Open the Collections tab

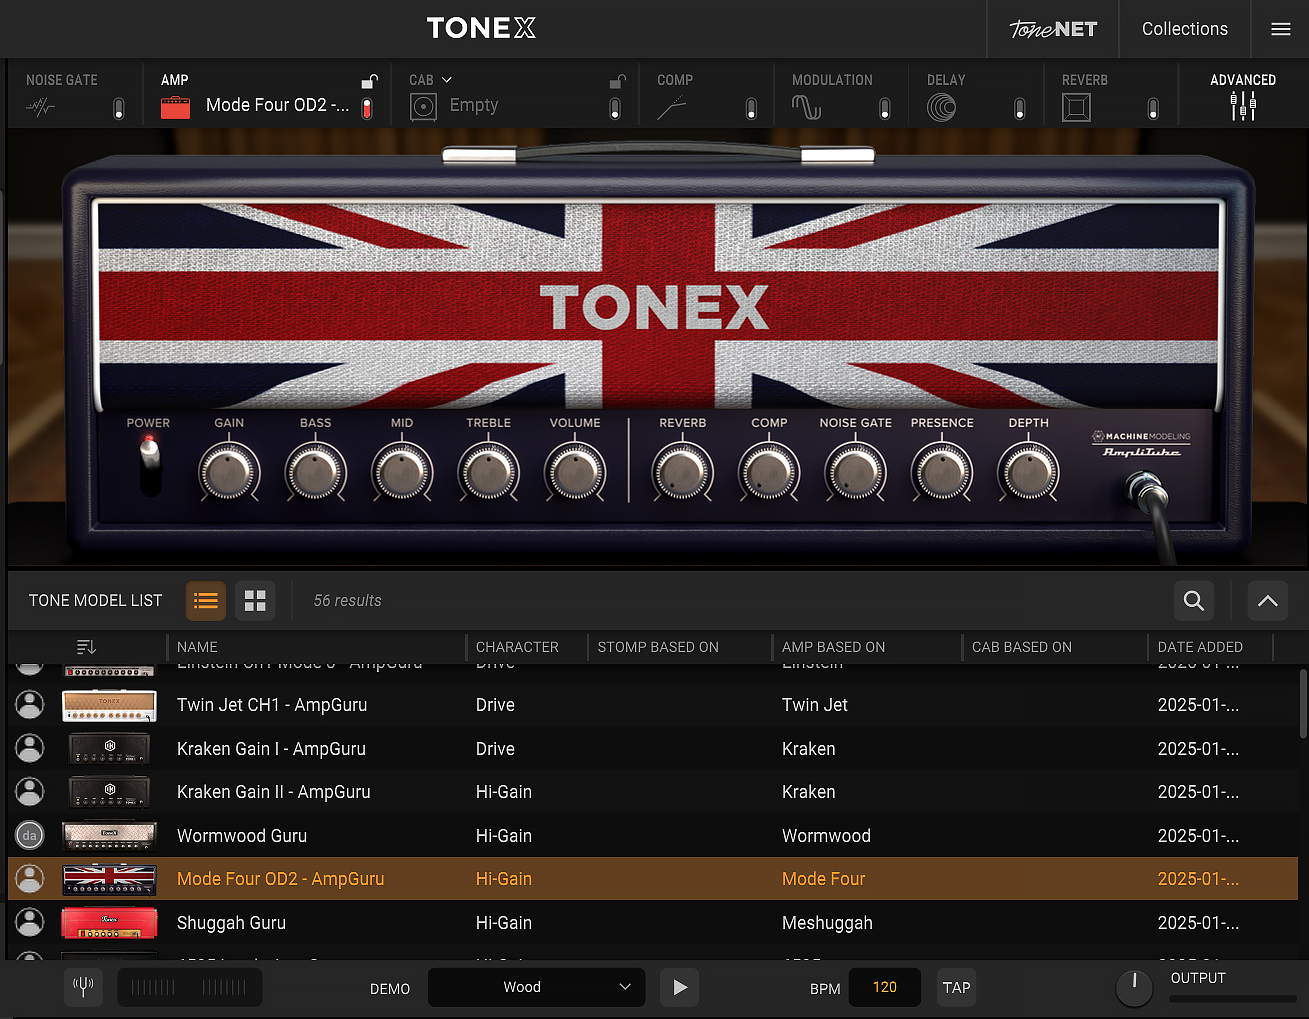point(1184,29)
